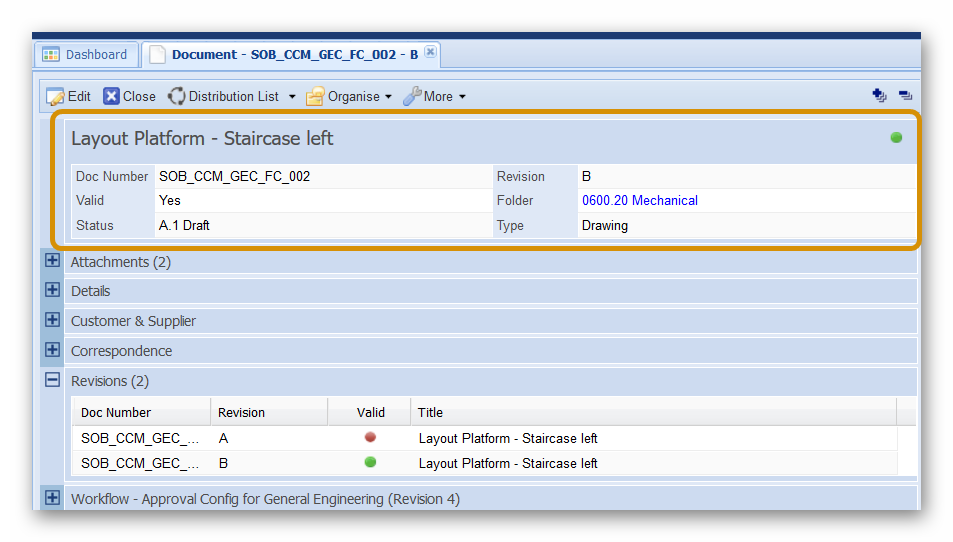Click the Organise folder icon
The image size is (953, 542).
point(315,96)
